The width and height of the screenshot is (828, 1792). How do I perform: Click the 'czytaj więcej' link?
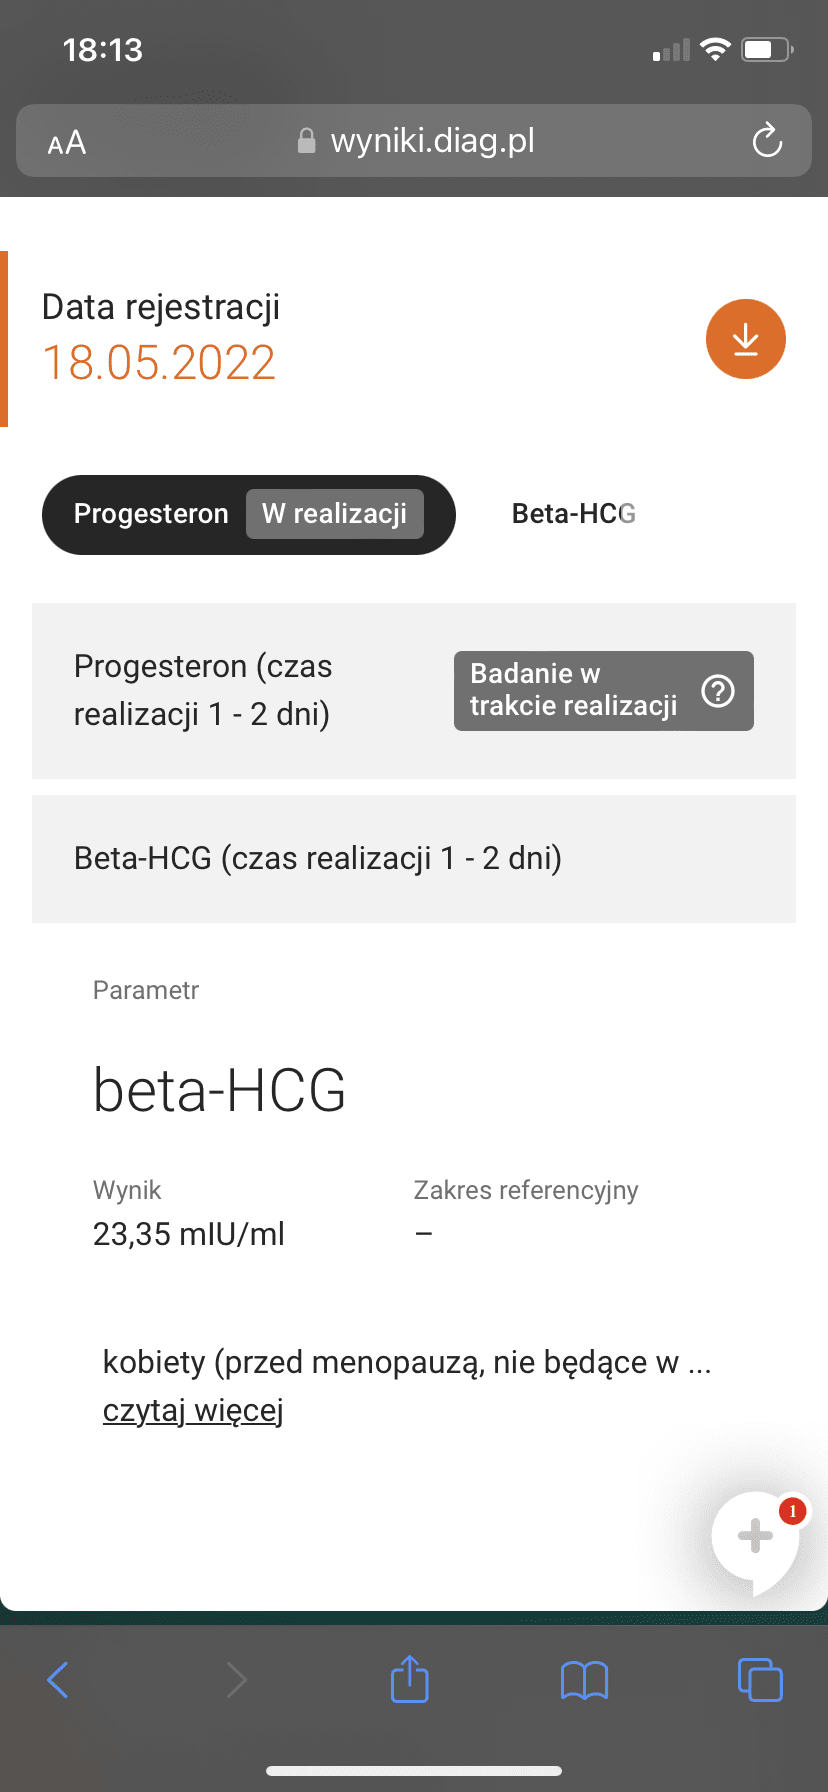pyautogui.click(x=193, y=1410)
